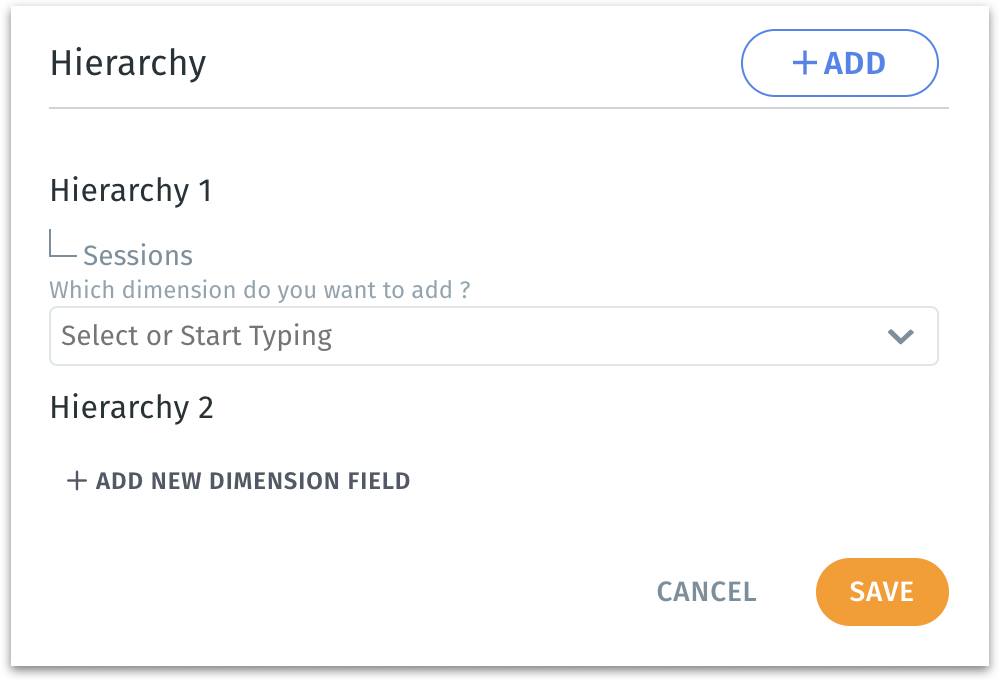Open the dimension dropdown chevron arrow
Viewport: 999px width, 680px height.
click(x=901, y=336)
